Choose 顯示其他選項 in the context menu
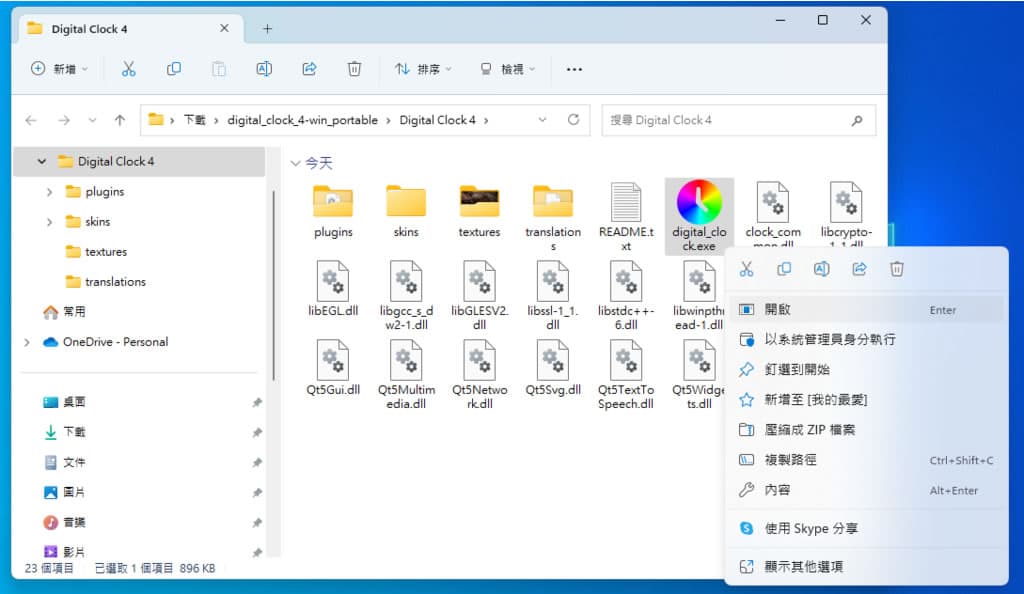 click(x=867, y=566)
